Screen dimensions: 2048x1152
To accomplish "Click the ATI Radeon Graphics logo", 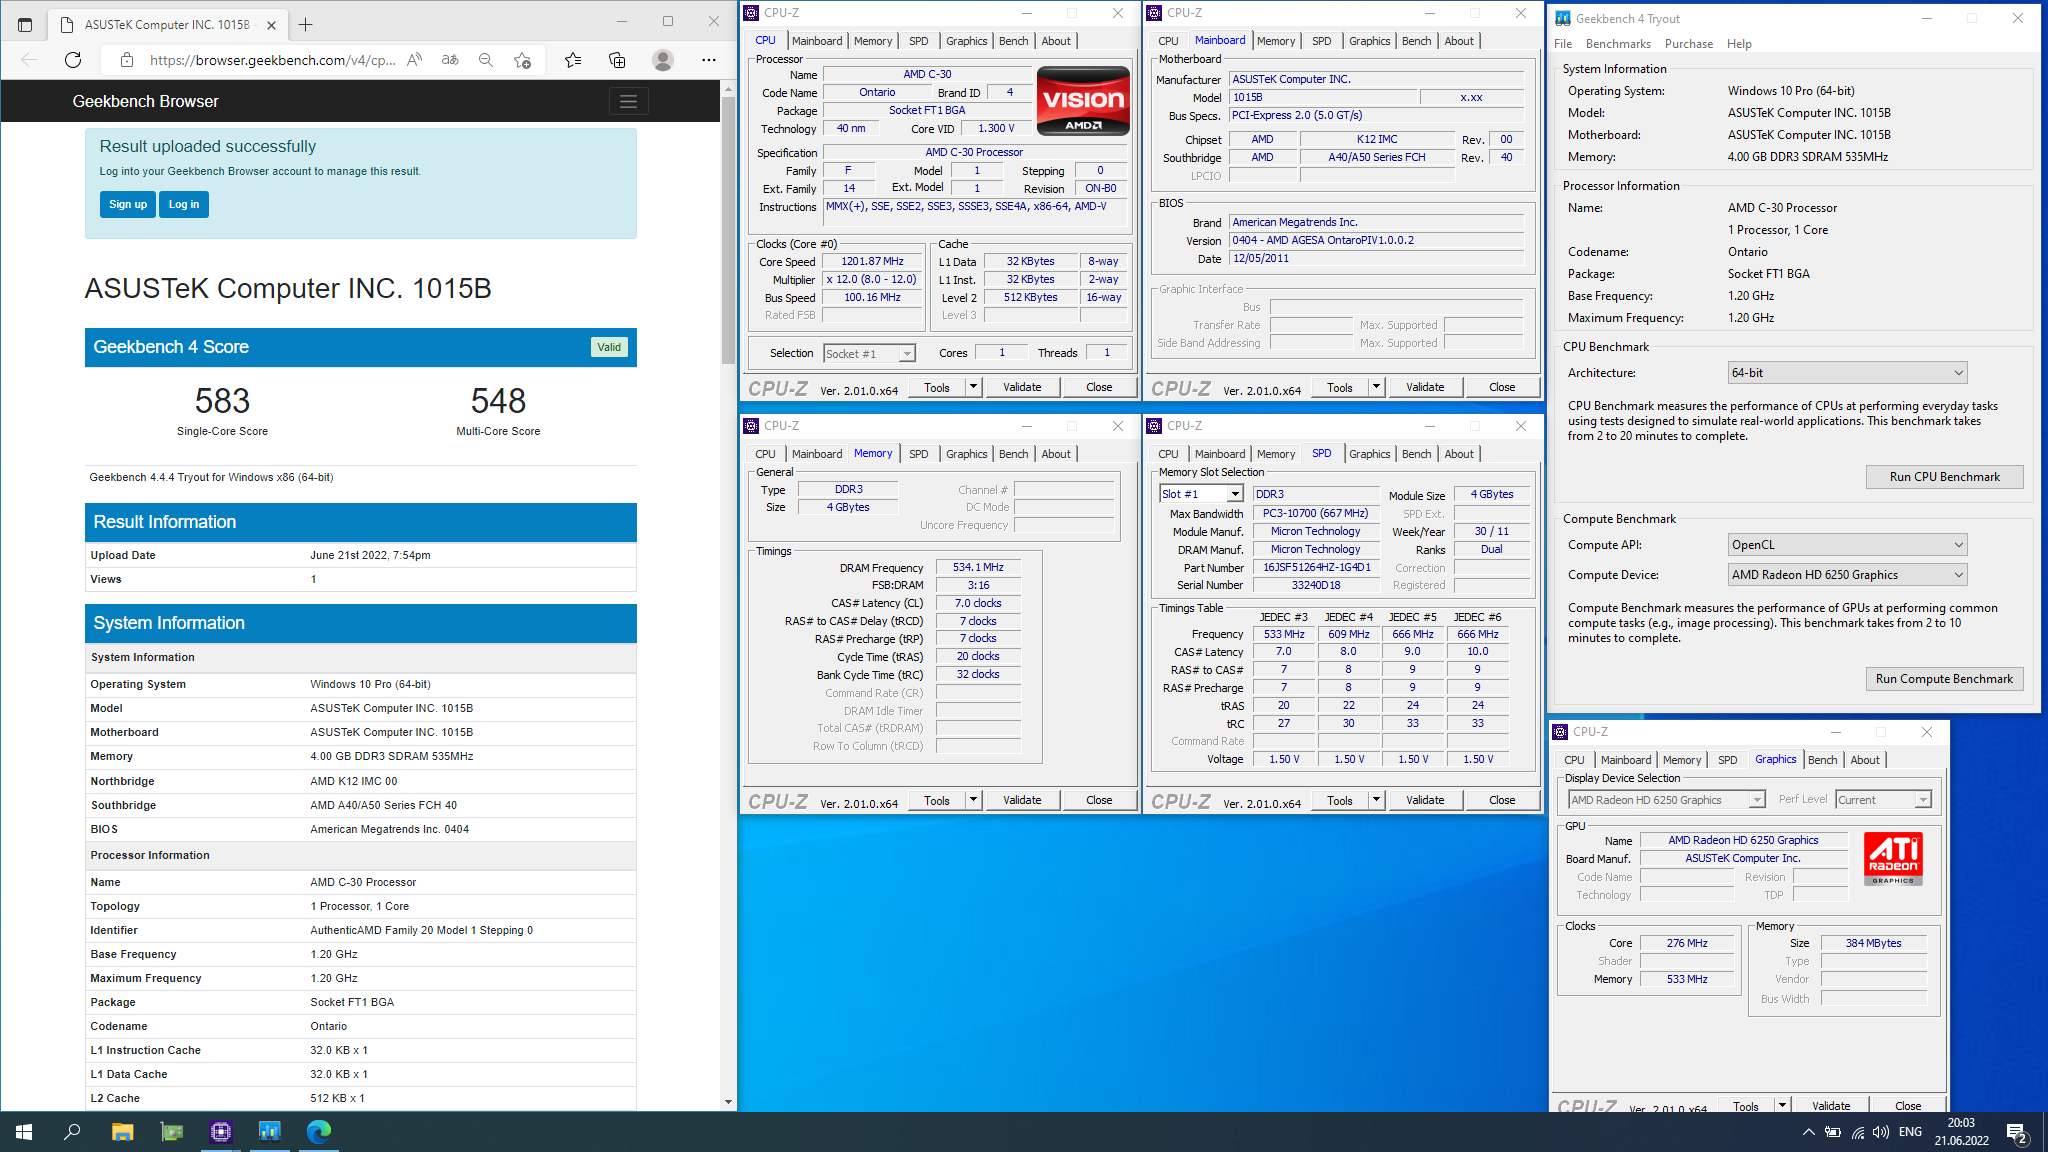I will 1893,859.
